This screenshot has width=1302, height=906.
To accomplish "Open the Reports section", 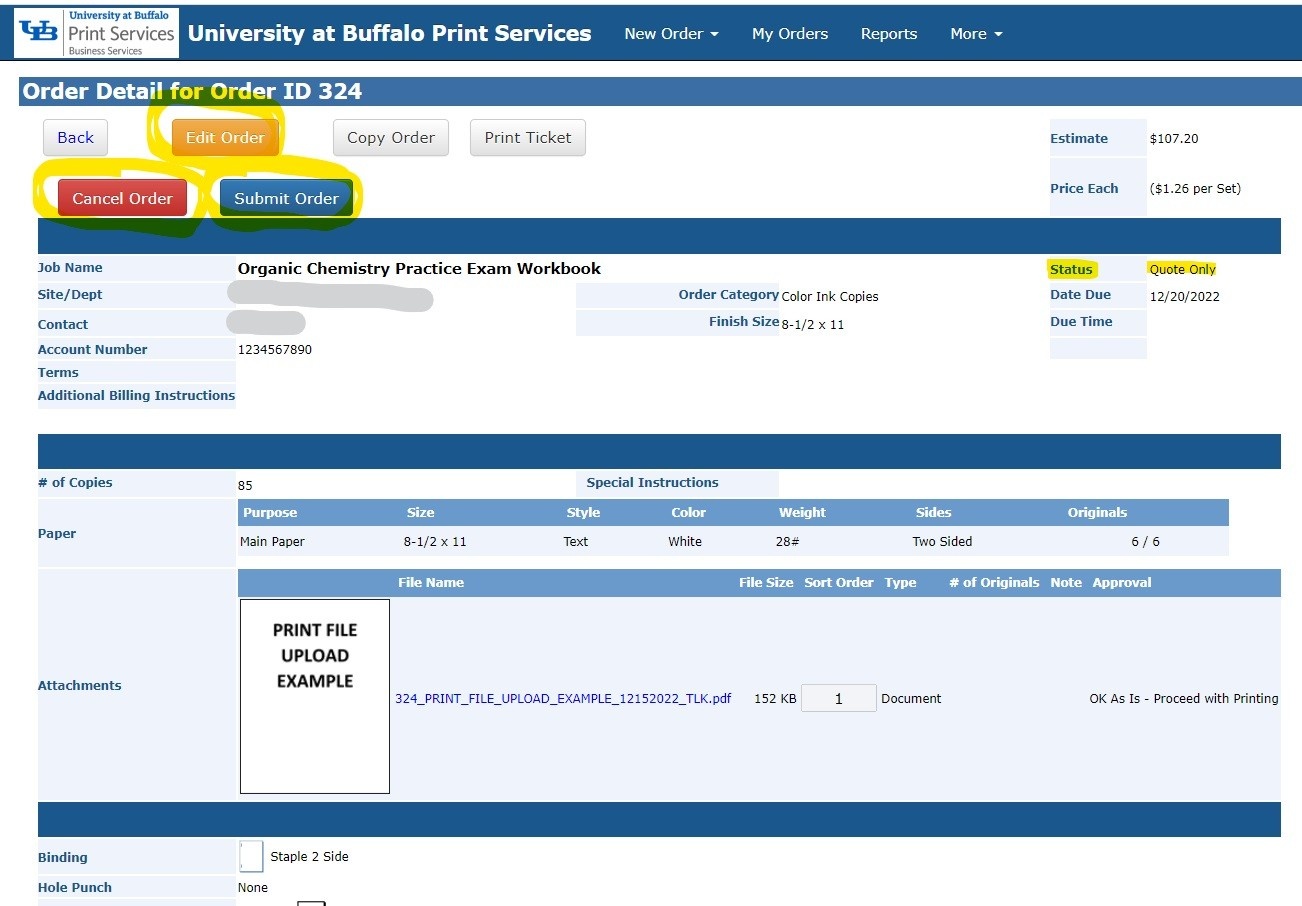I will (888, 33).
